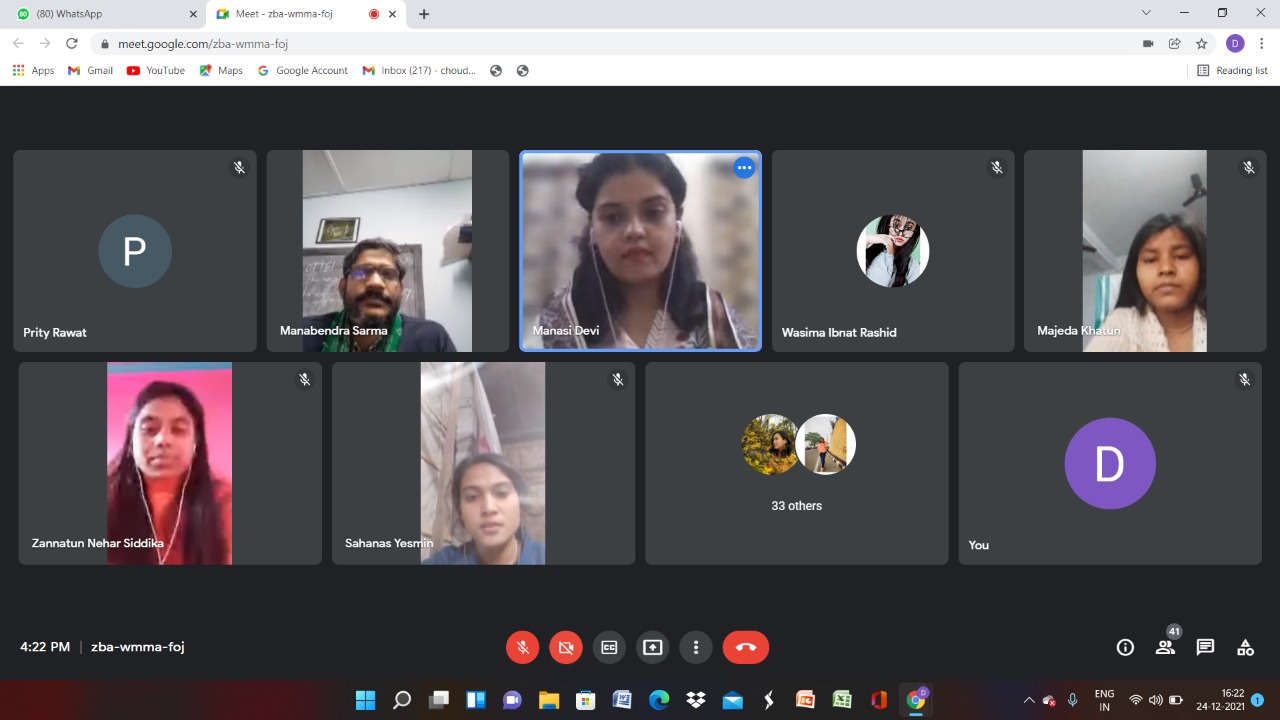This screenshot has height=720, width=1280.
Task: Open File Explorer from the taskbar
Action: pyautogui.click(x=548, y=700)
